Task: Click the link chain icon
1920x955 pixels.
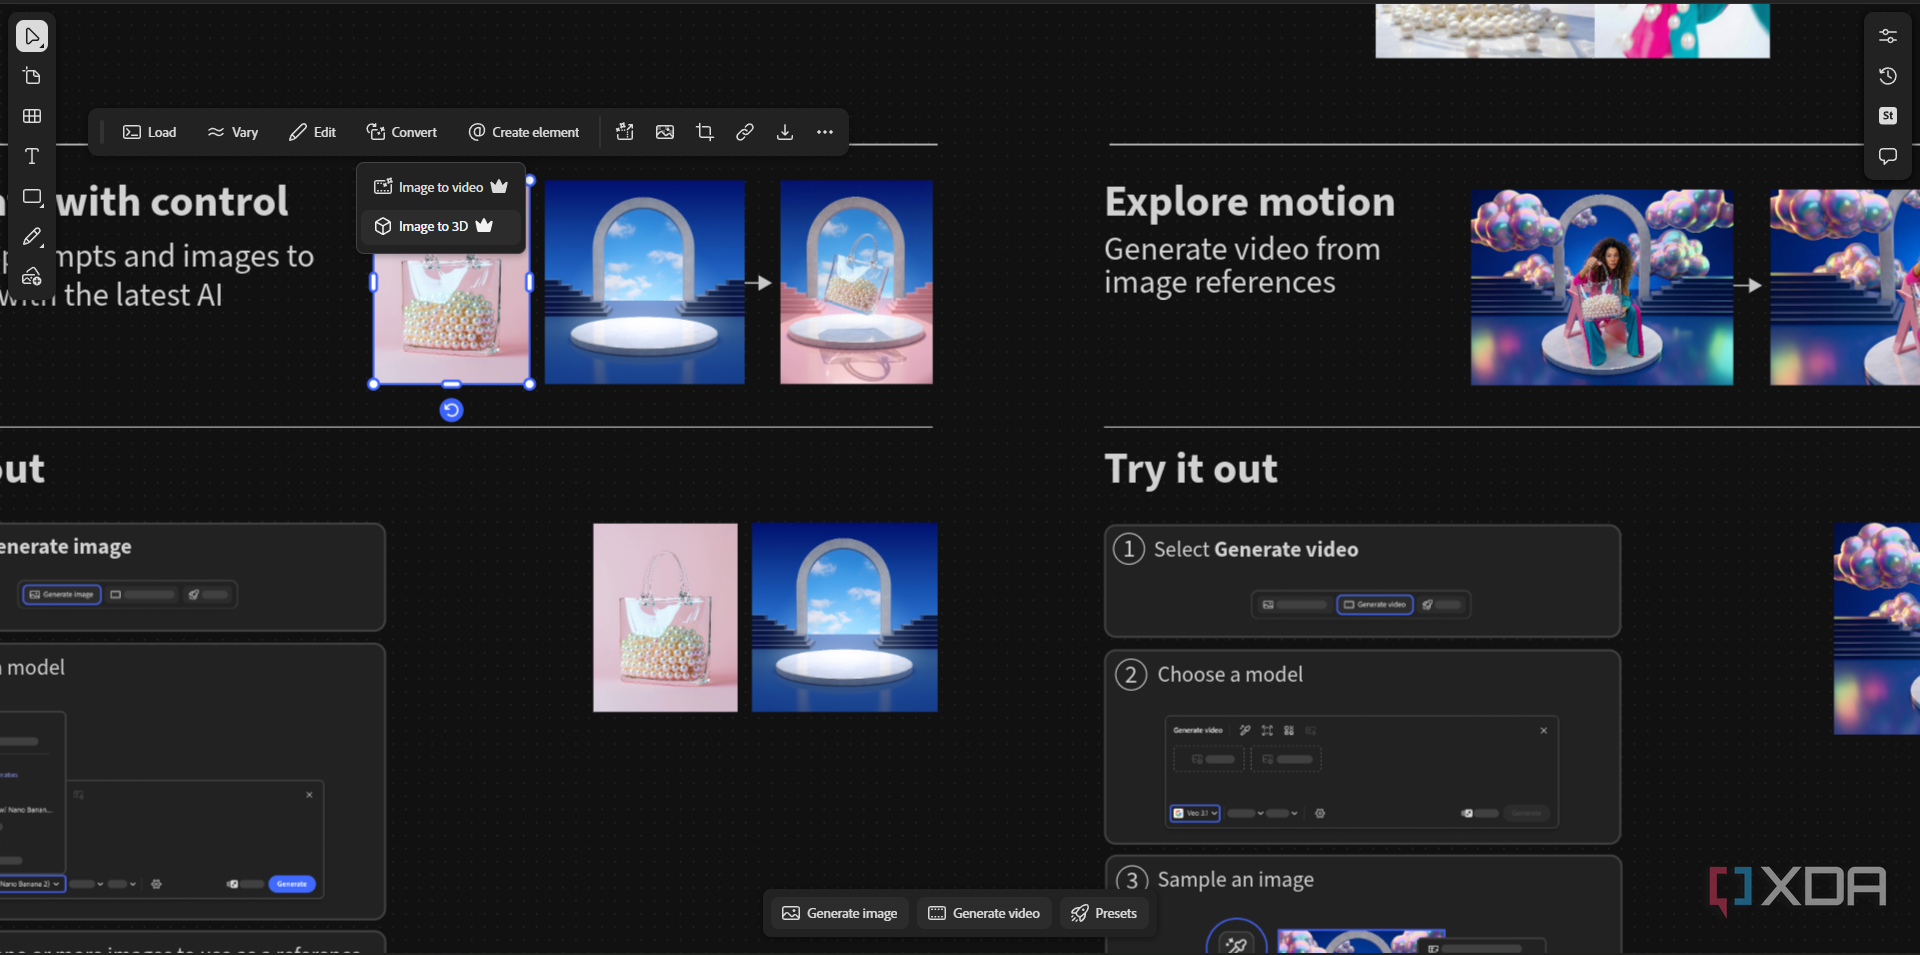Action: pos(745,132)
